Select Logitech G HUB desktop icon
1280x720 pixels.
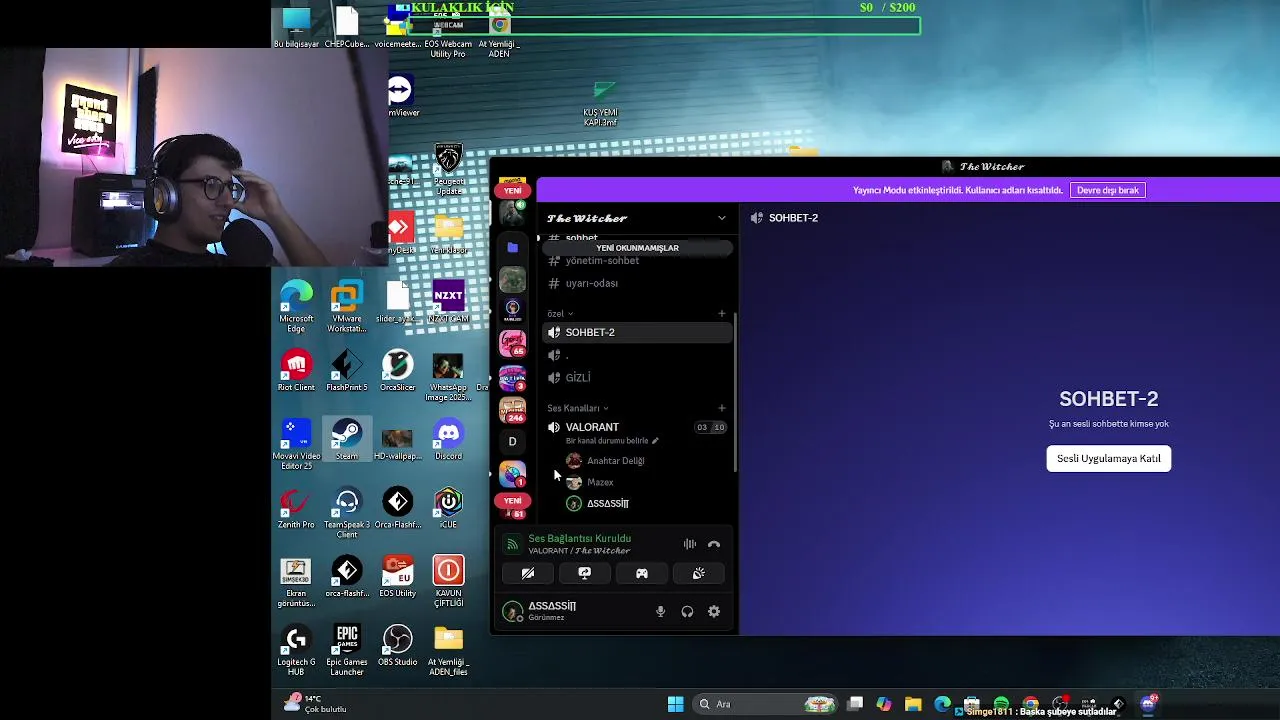pyautogui.click(x=295, y=650)
